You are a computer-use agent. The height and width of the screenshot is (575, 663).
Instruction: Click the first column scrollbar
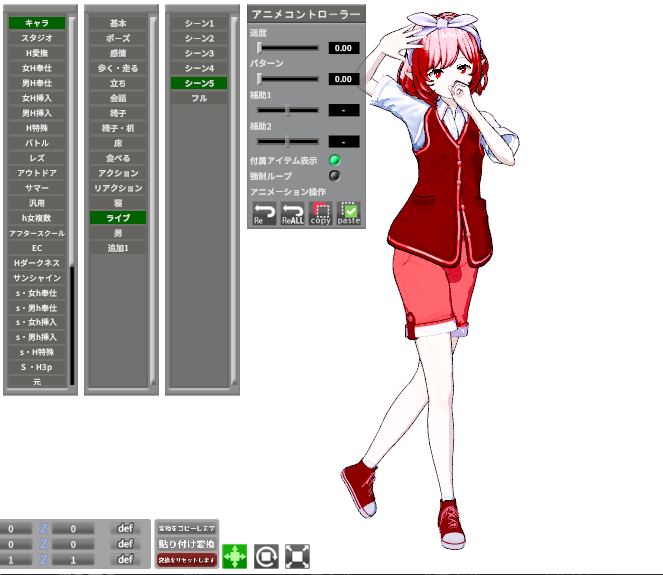pos(72,200)
